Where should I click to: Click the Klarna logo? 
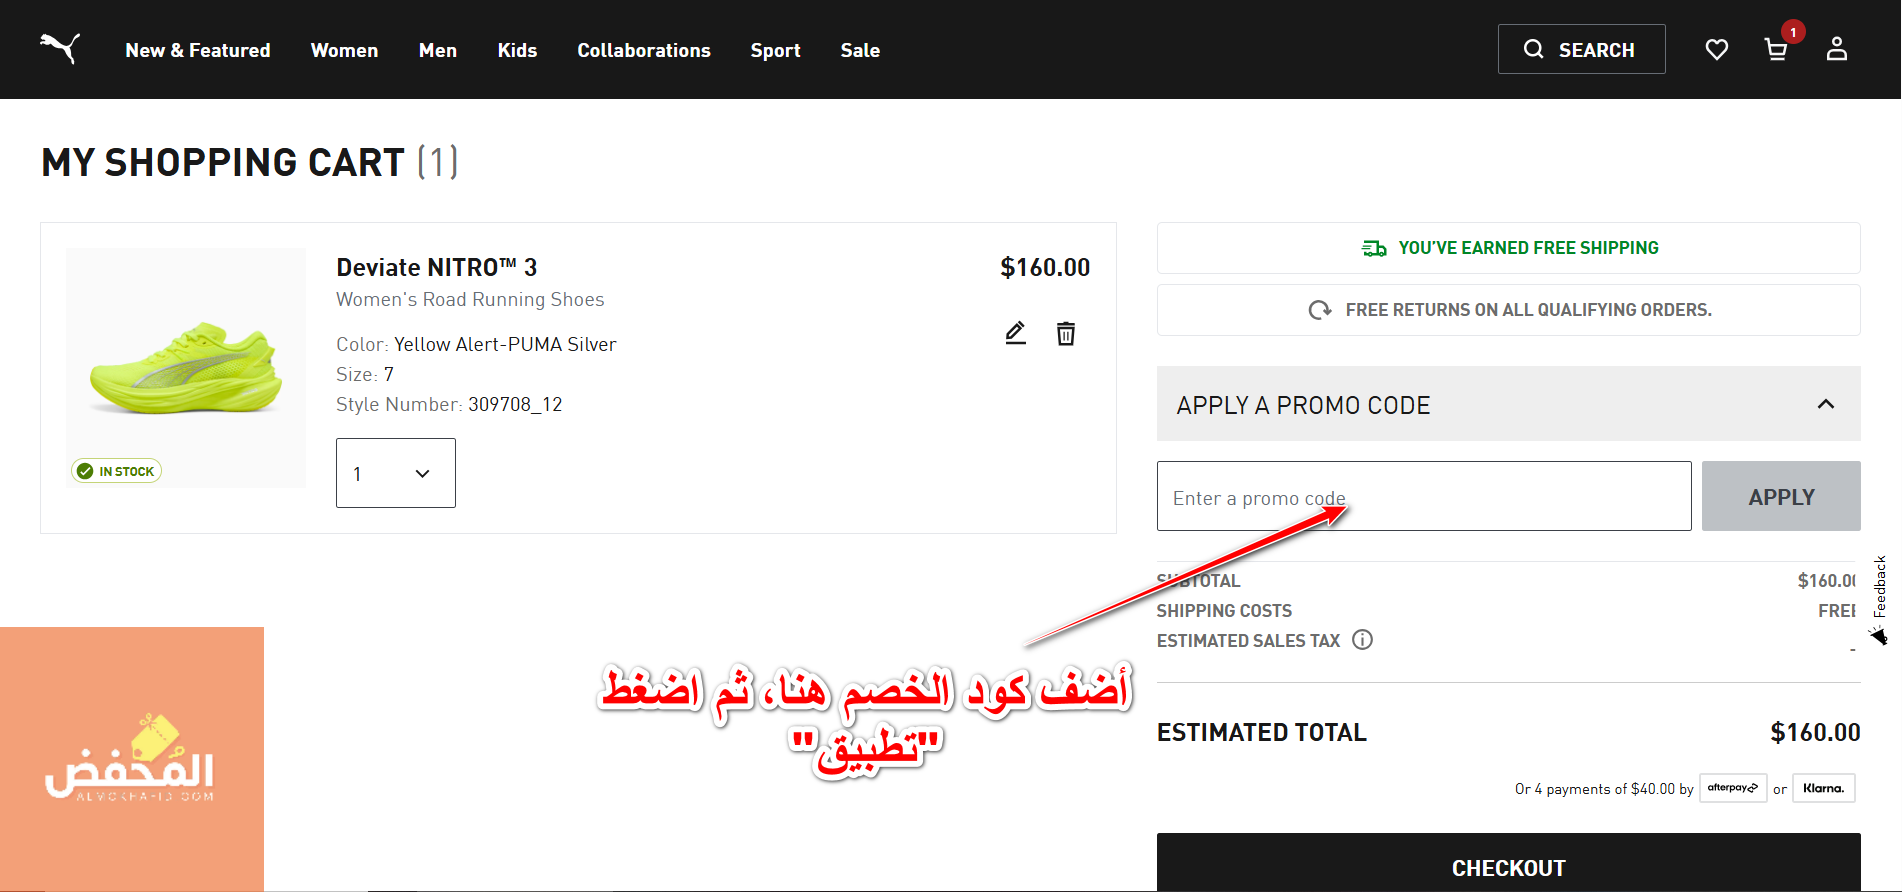[1824, 788]
